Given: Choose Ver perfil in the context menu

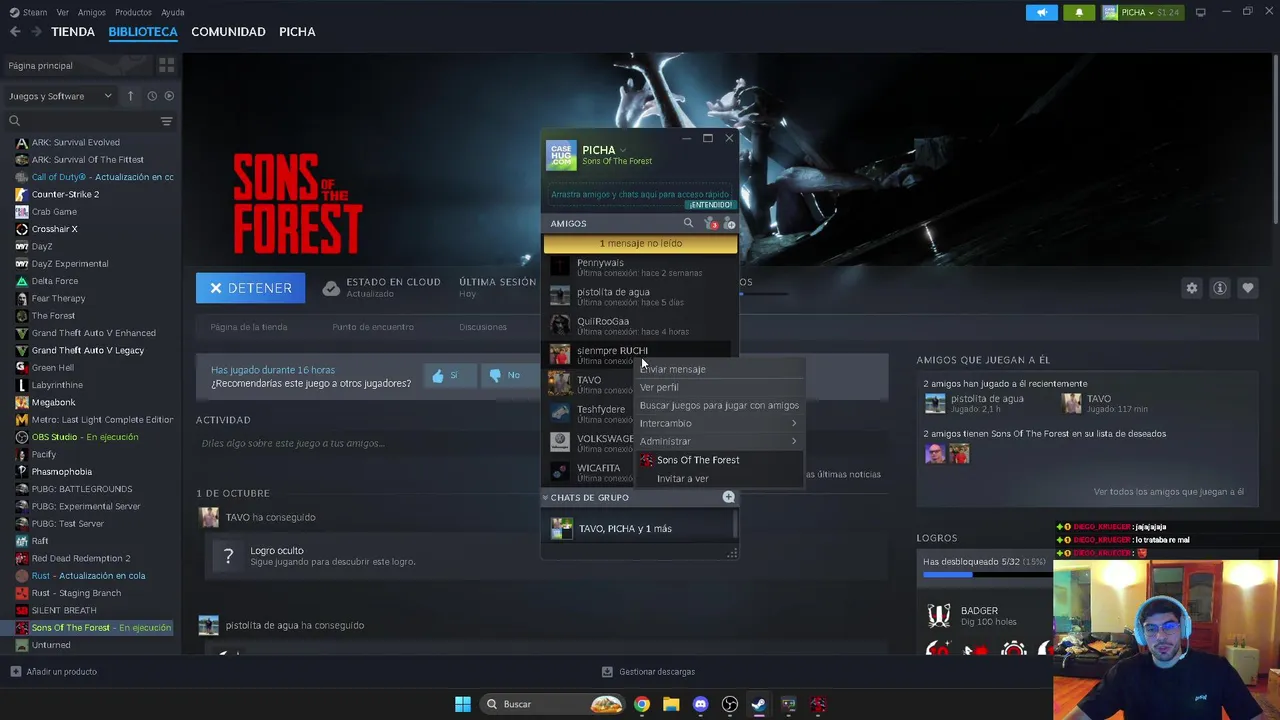Looking at the screenshot, I should (x=718, y=387).
